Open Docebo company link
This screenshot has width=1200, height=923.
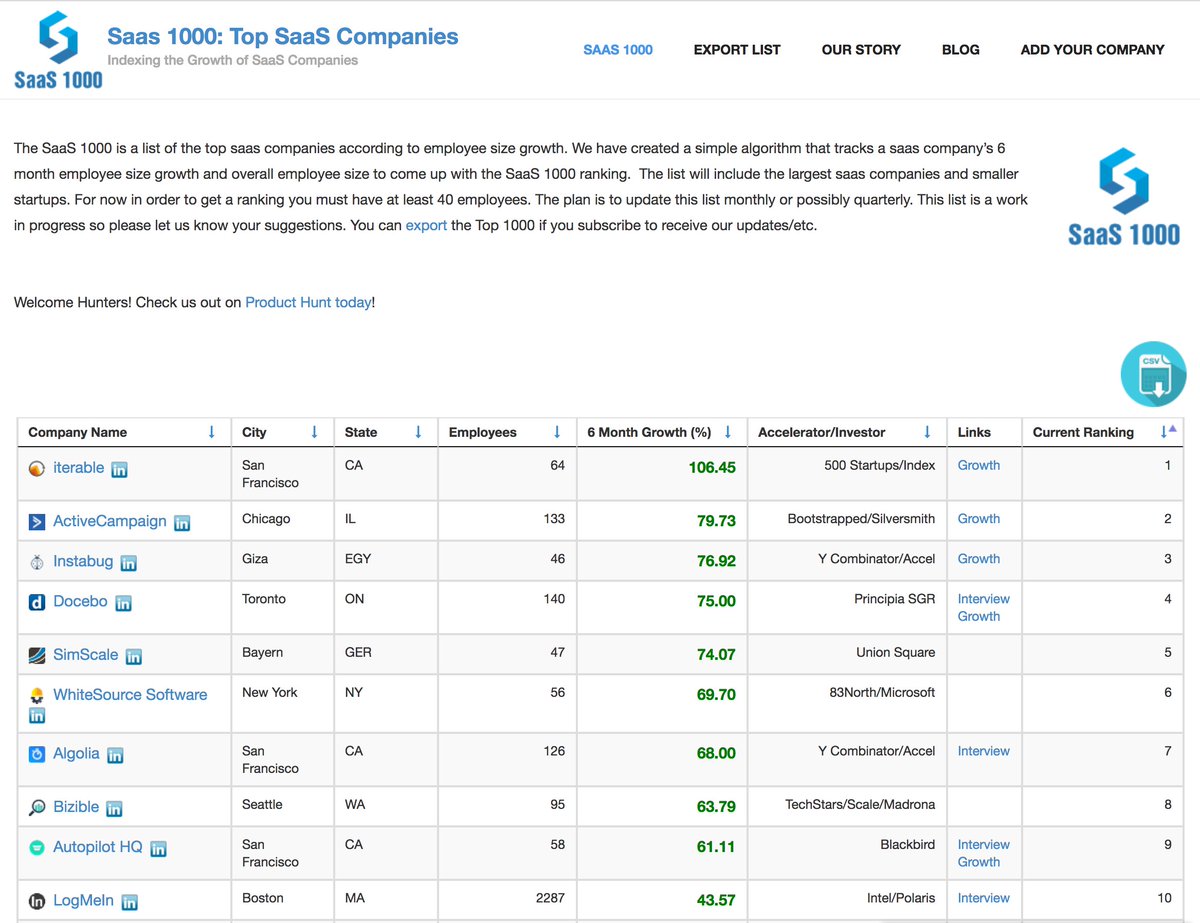(x=80, y=601)
